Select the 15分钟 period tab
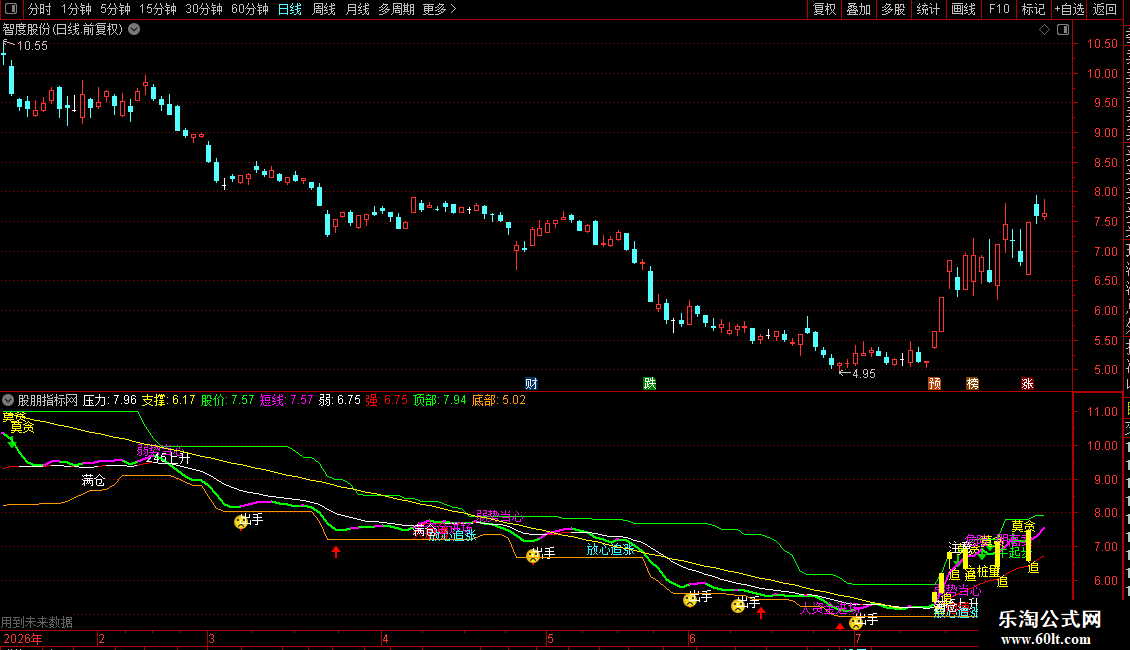 [x=157, y=9]
